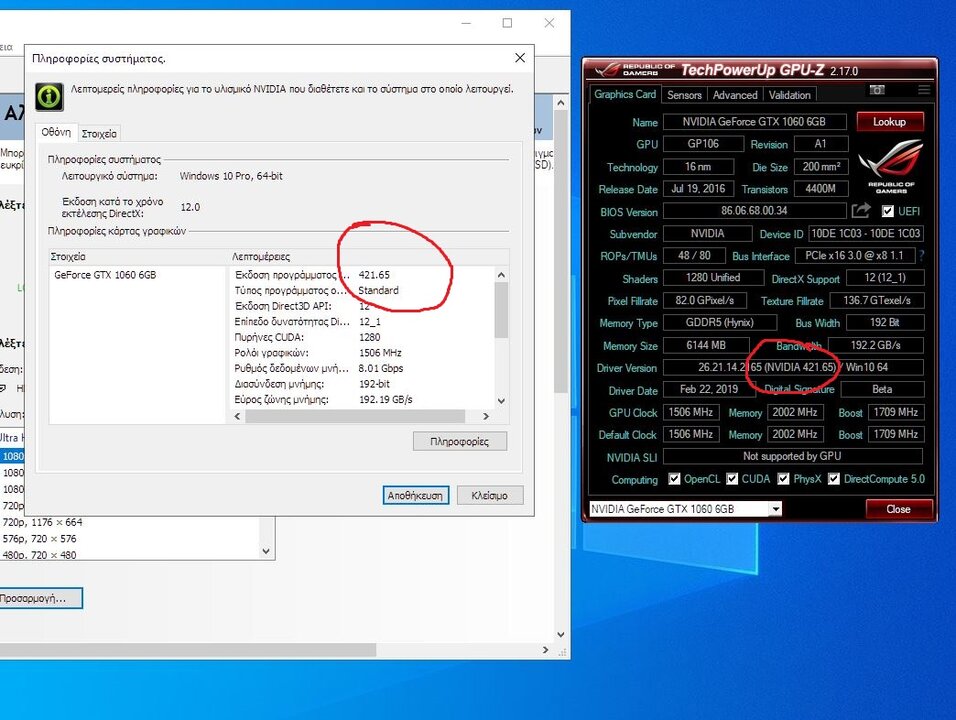Click the details list scroll left arrow
This screenshot has height=720, width=956.
coord(238,416)
